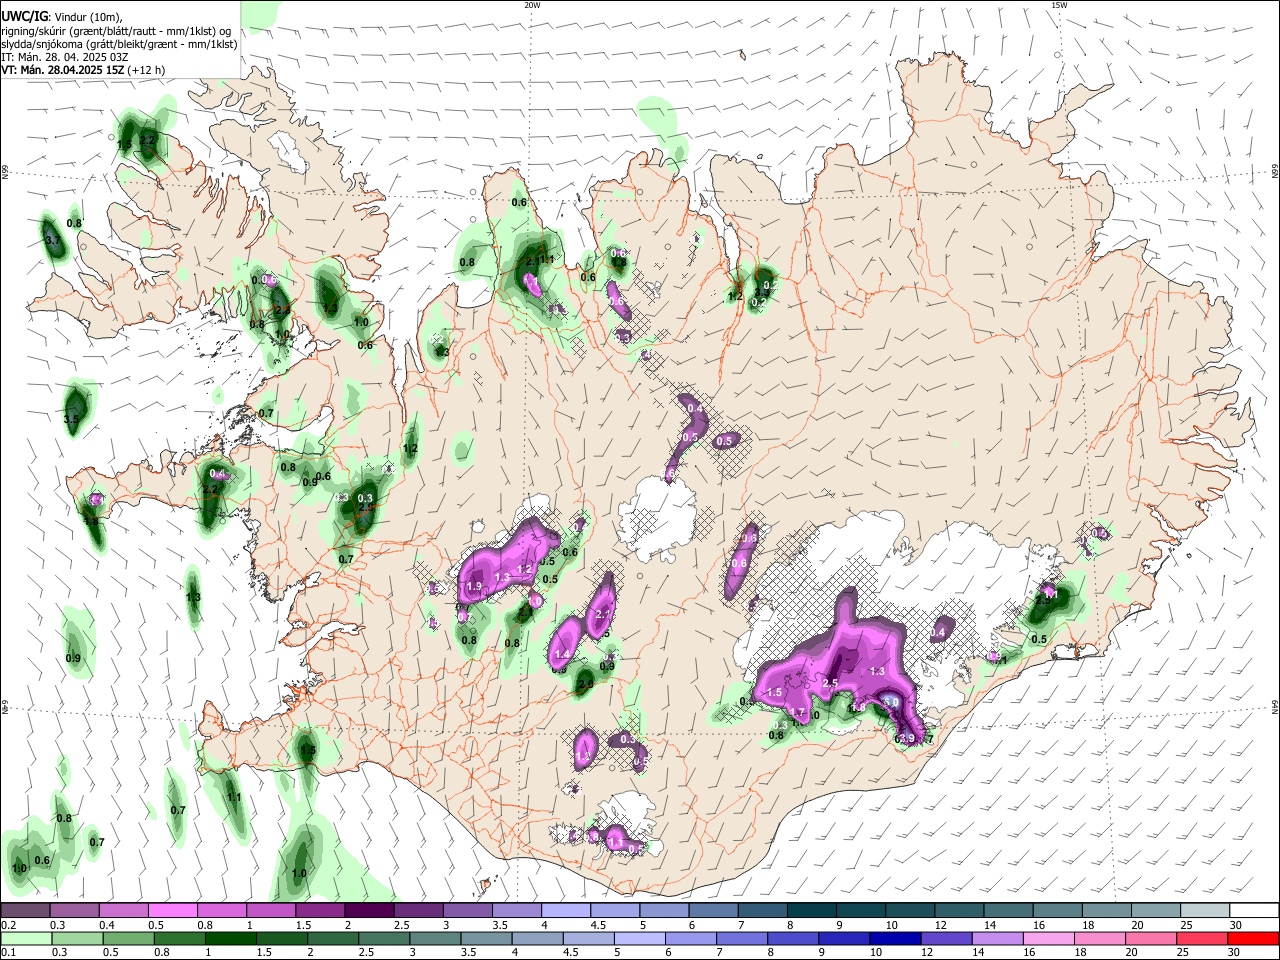Click the 'slydda/snjókoma' legend description line
This screenshot has width=1280, height=960.
click(119, 44)
